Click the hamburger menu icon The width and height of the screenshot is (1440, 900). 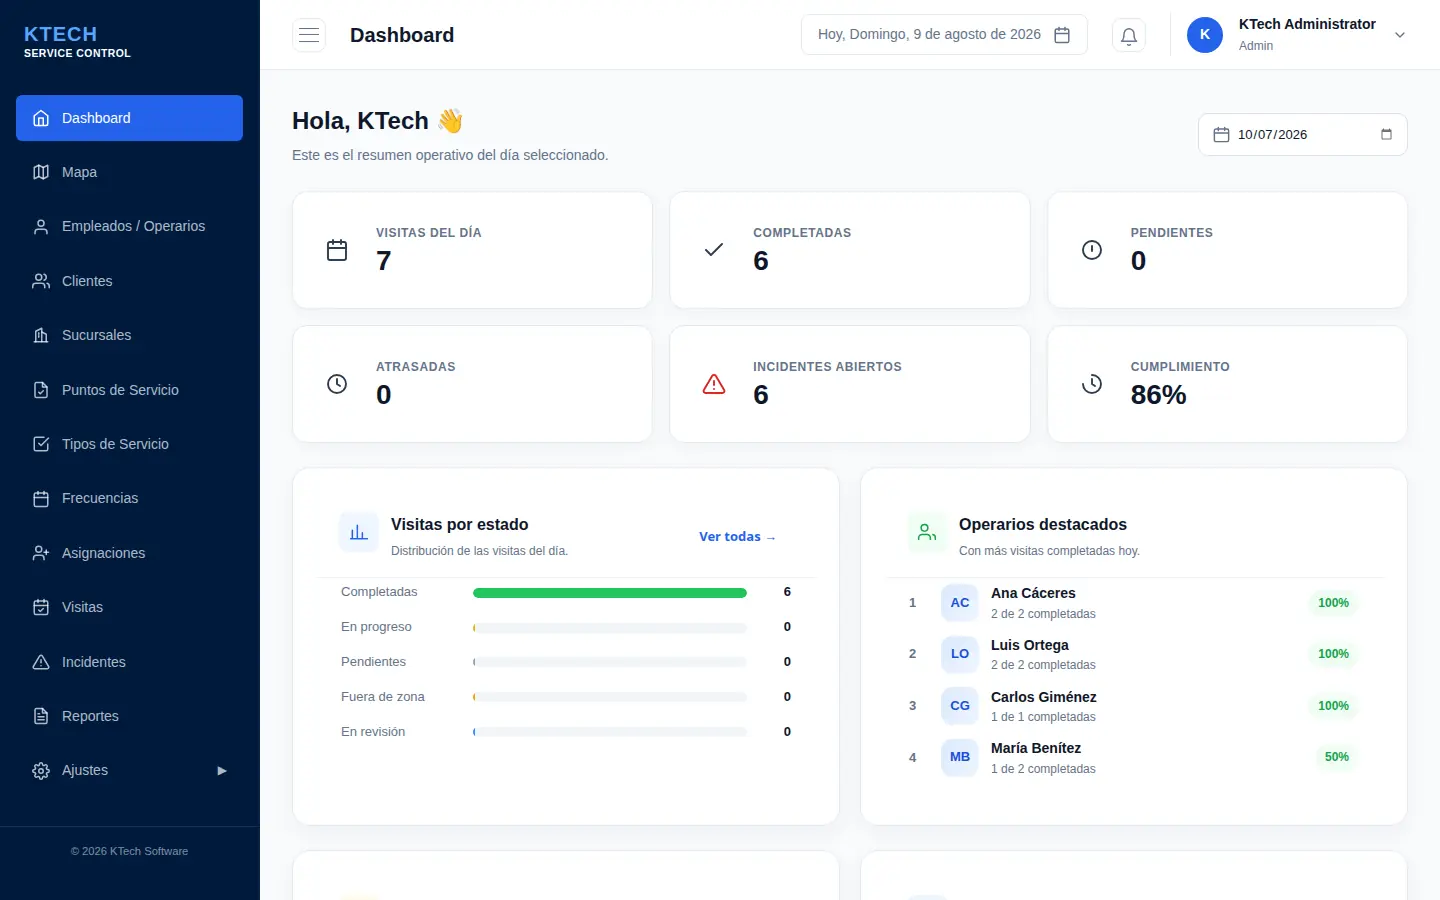pos(309,35)
